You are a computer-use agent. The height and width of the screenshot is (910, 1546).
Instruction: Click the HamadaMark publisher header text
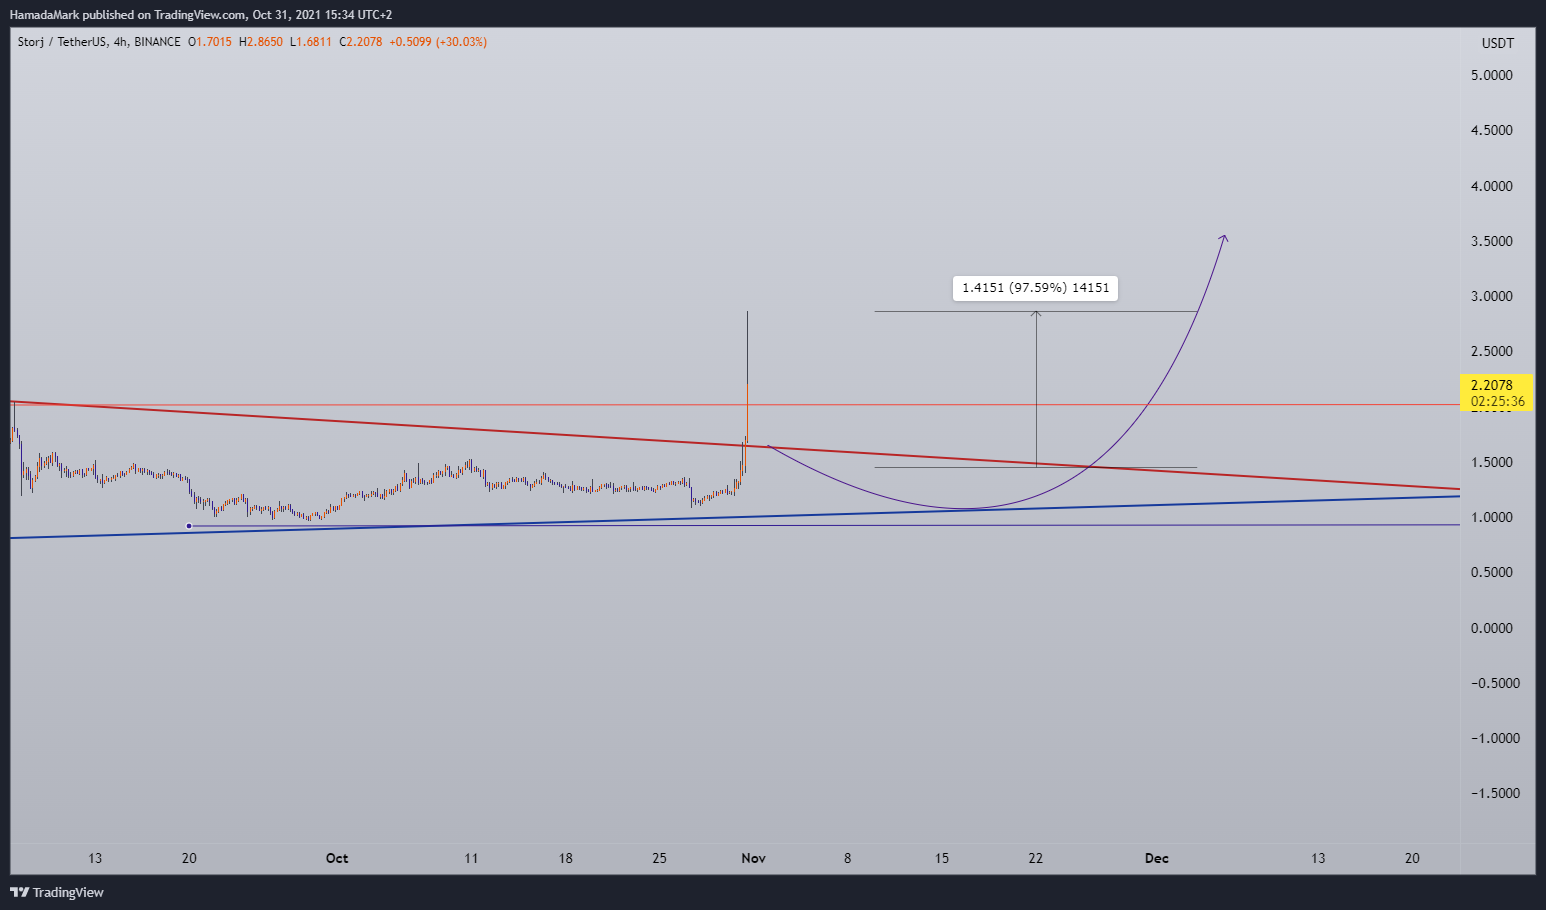coord(201,15)
